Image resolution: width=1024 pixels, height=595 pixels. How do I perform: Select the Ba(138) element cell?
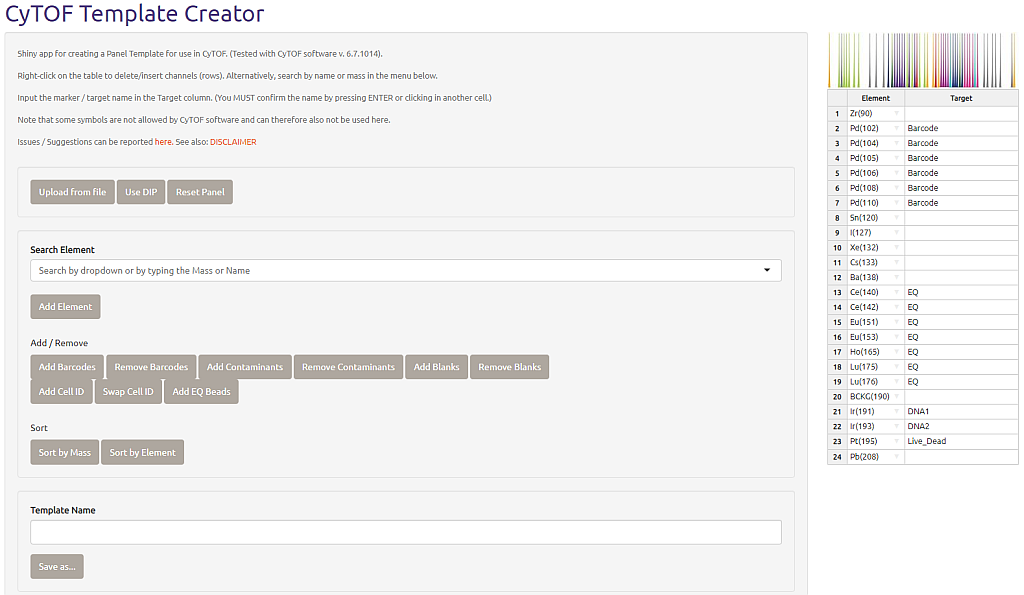point(876,278)
